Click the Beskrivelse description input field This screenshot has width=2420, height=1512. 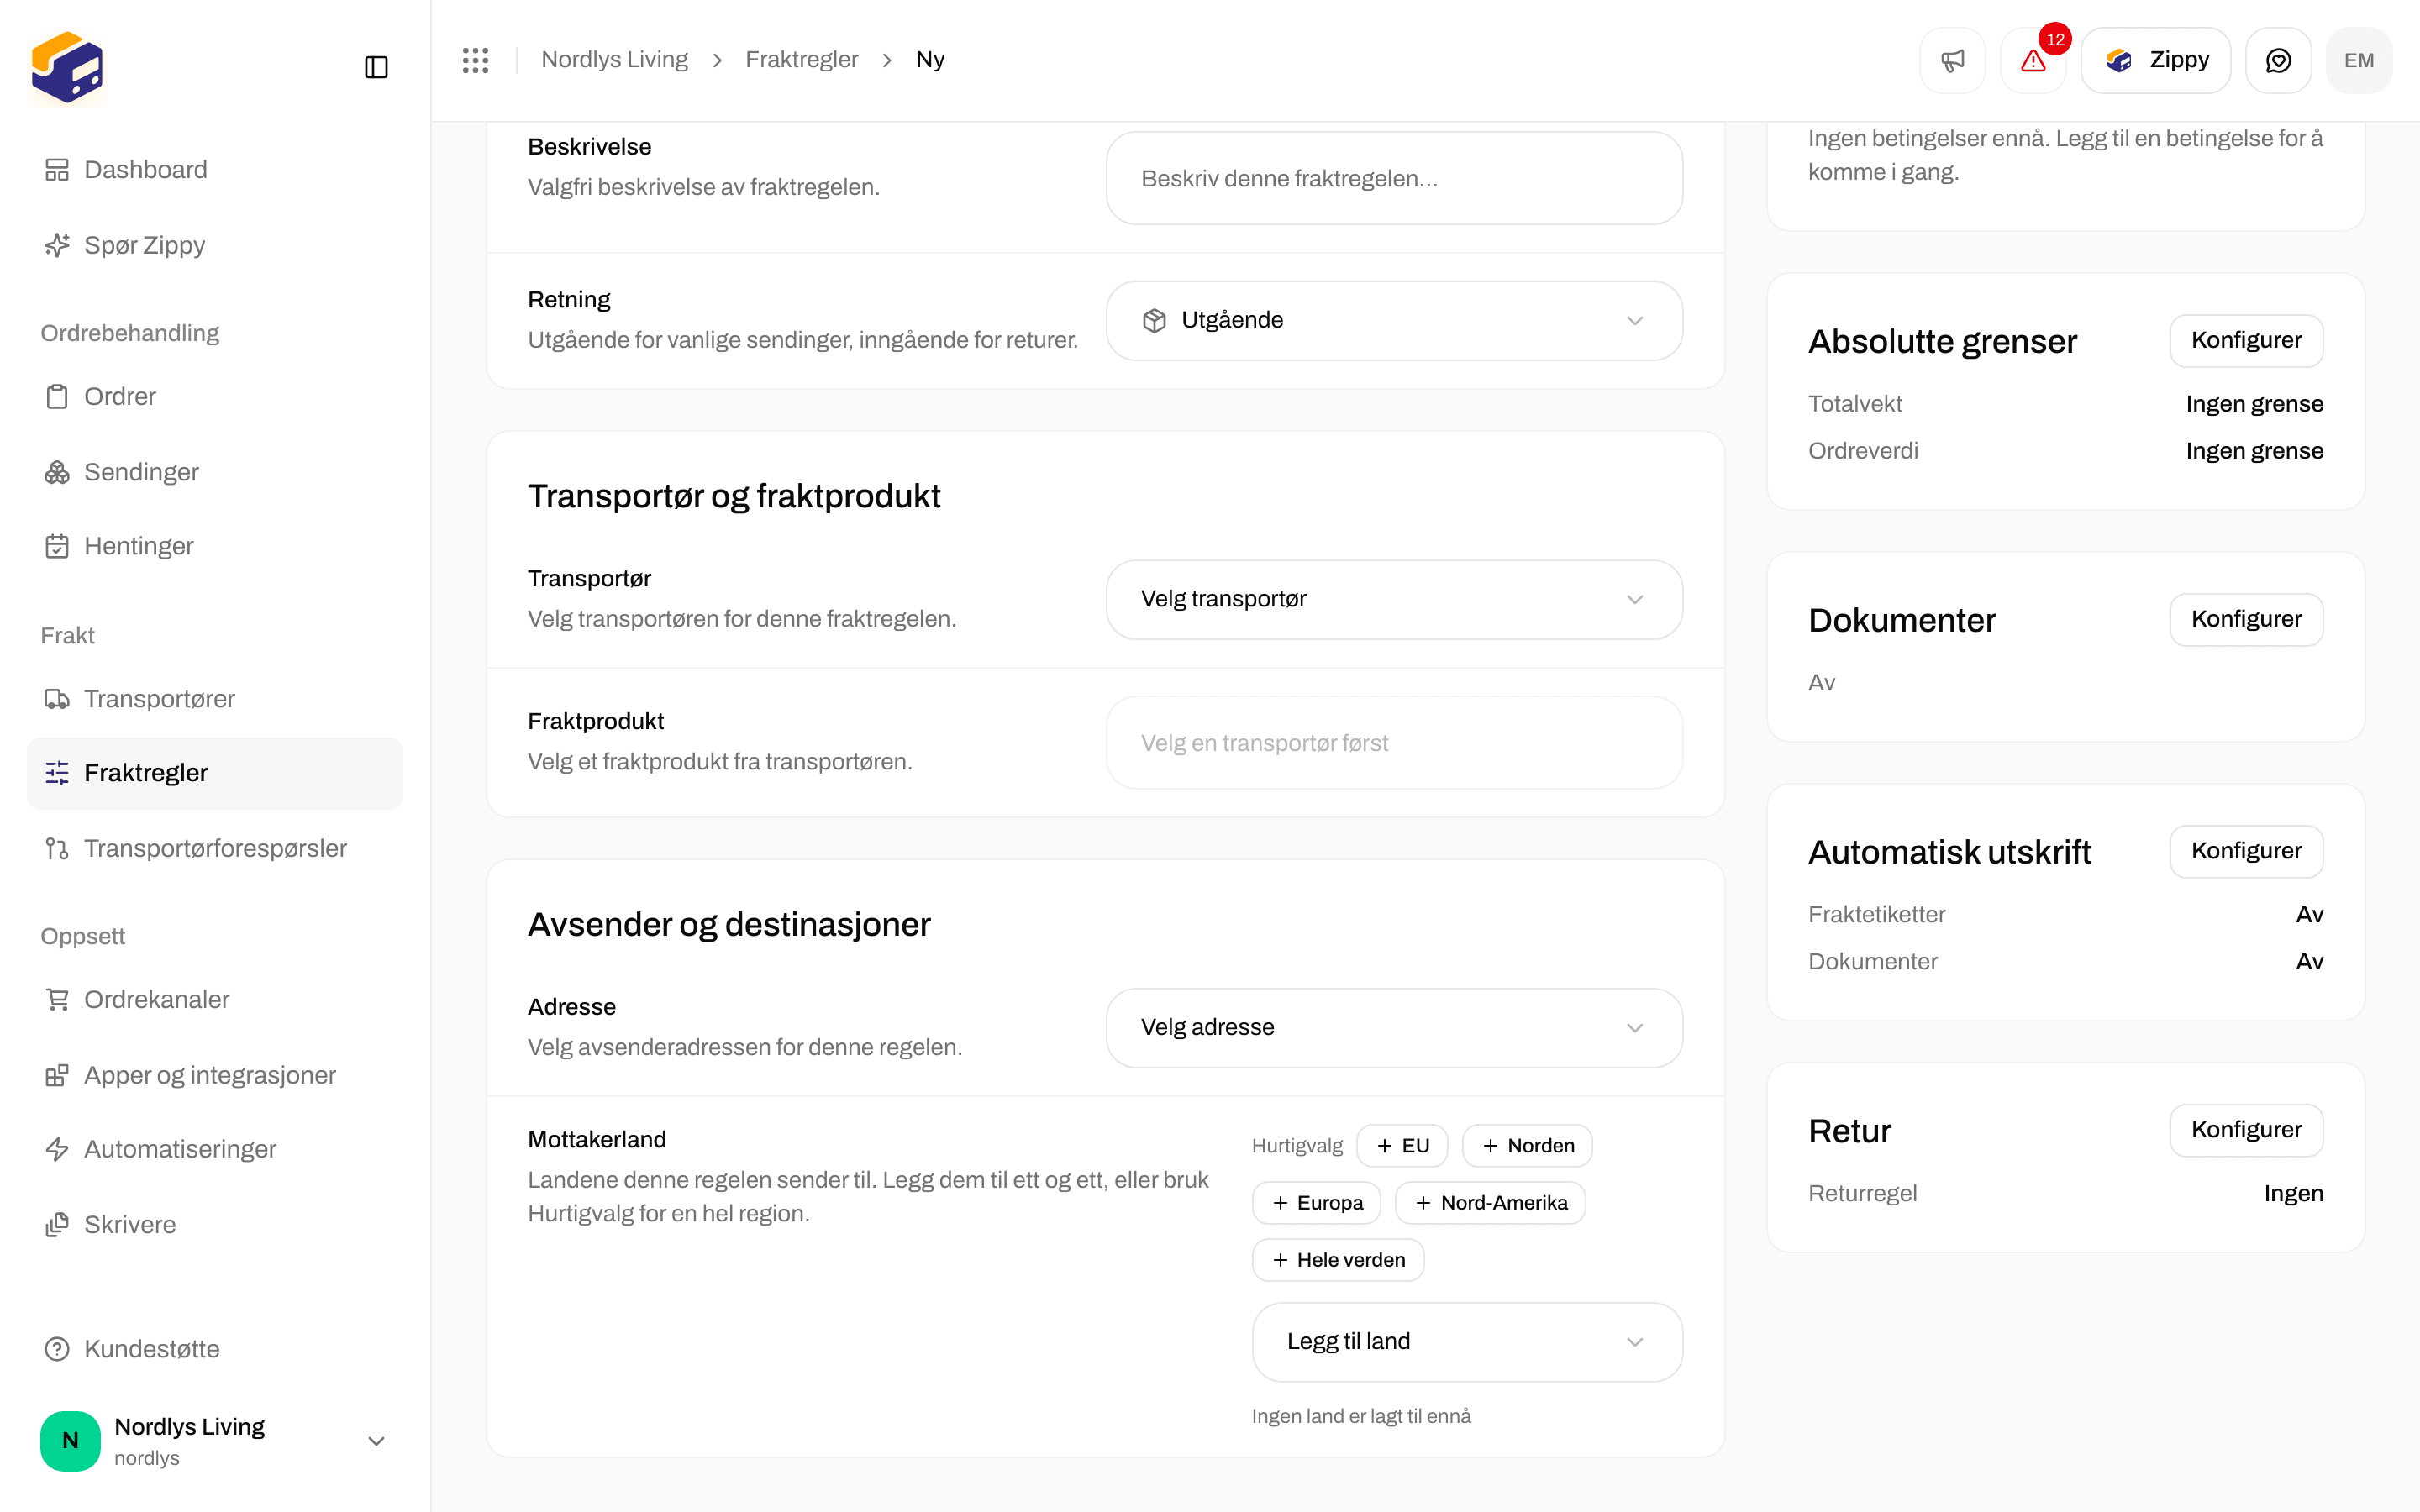[x=1394, y=178]
